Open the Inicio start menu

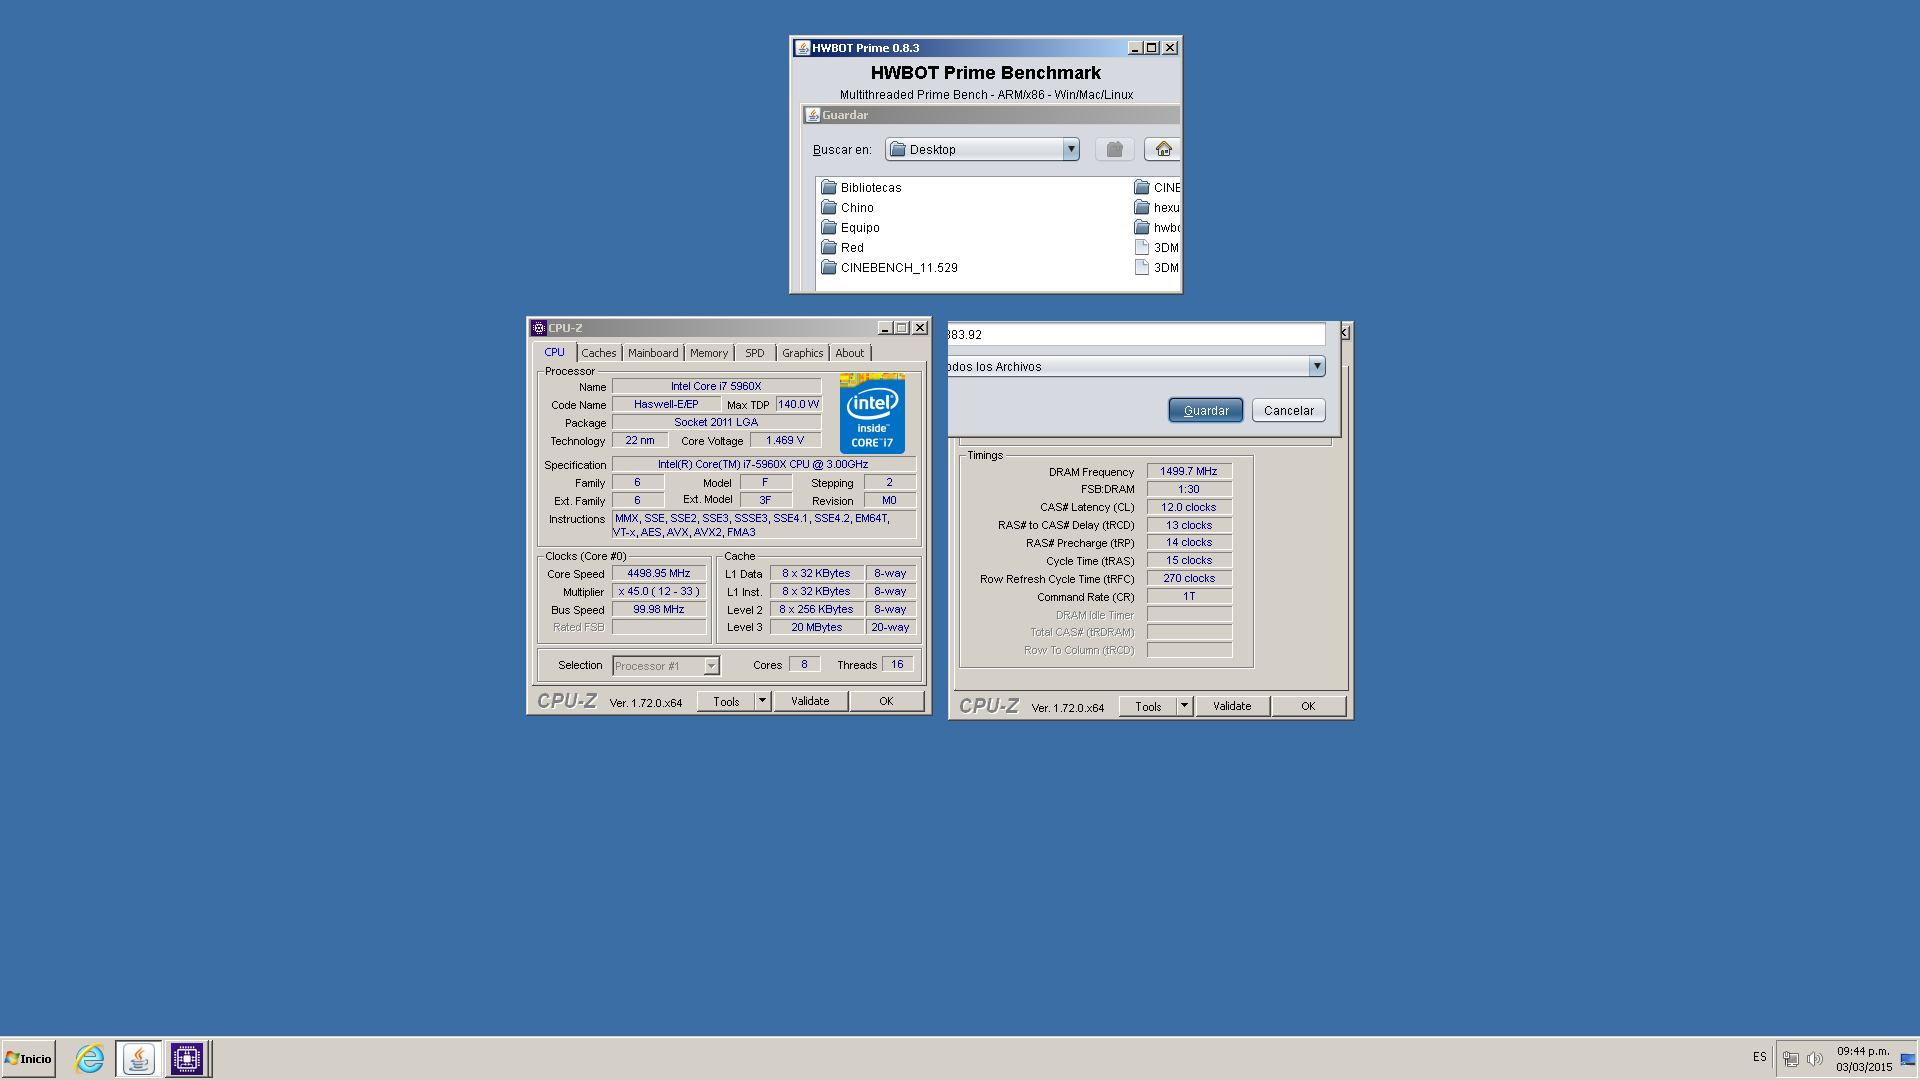[x=29, y=1058]
